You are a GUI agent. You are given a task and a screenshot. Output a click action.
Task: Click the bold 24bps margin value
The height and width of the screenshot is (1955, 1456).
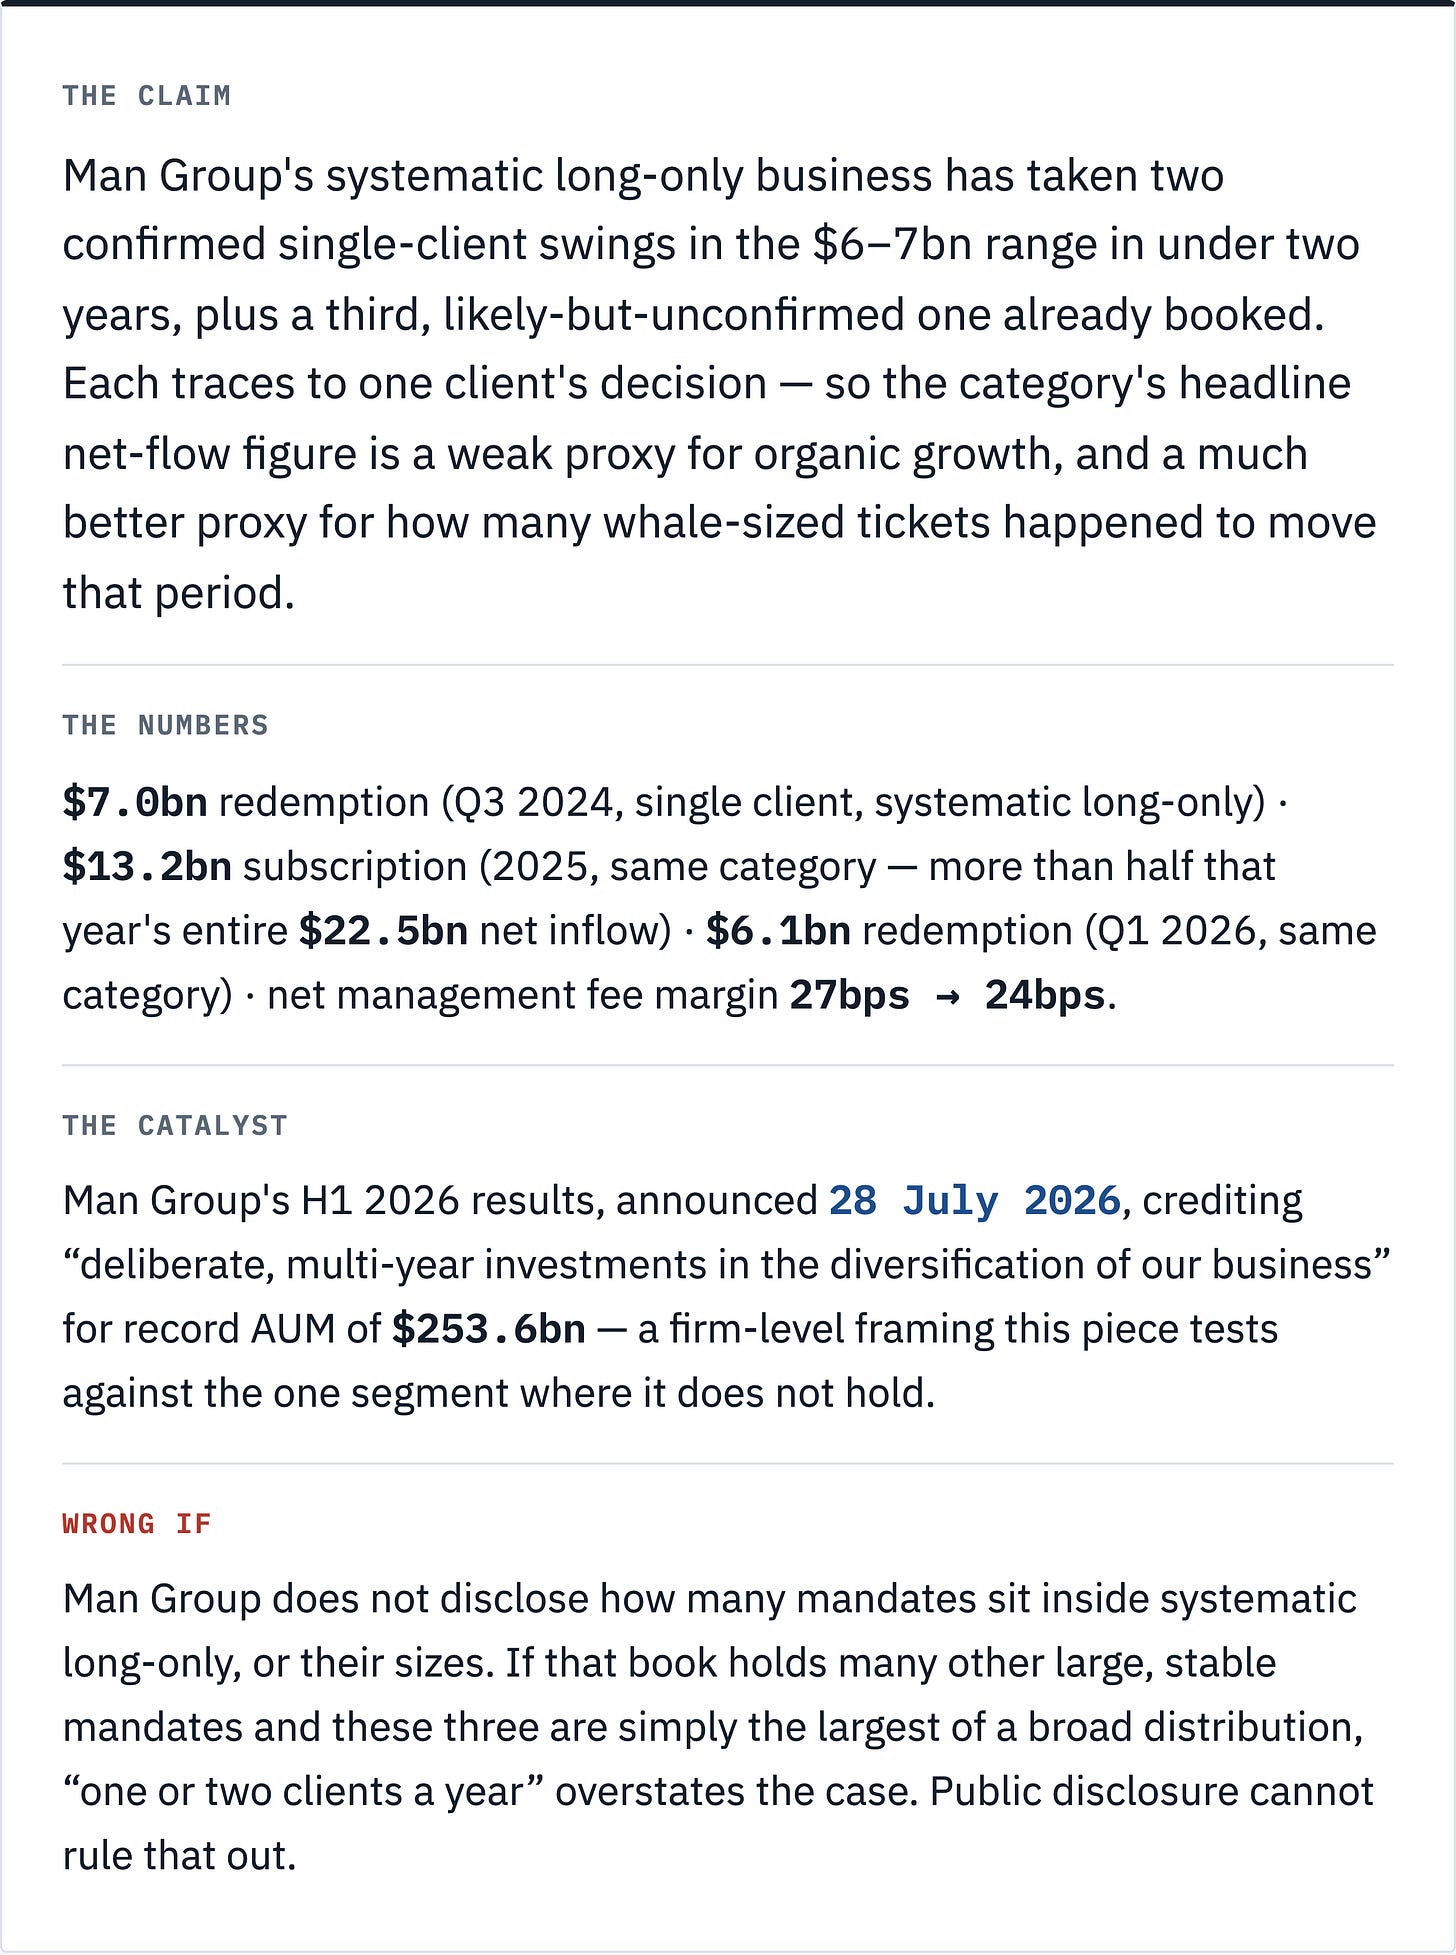click(x=1046, y=996)
